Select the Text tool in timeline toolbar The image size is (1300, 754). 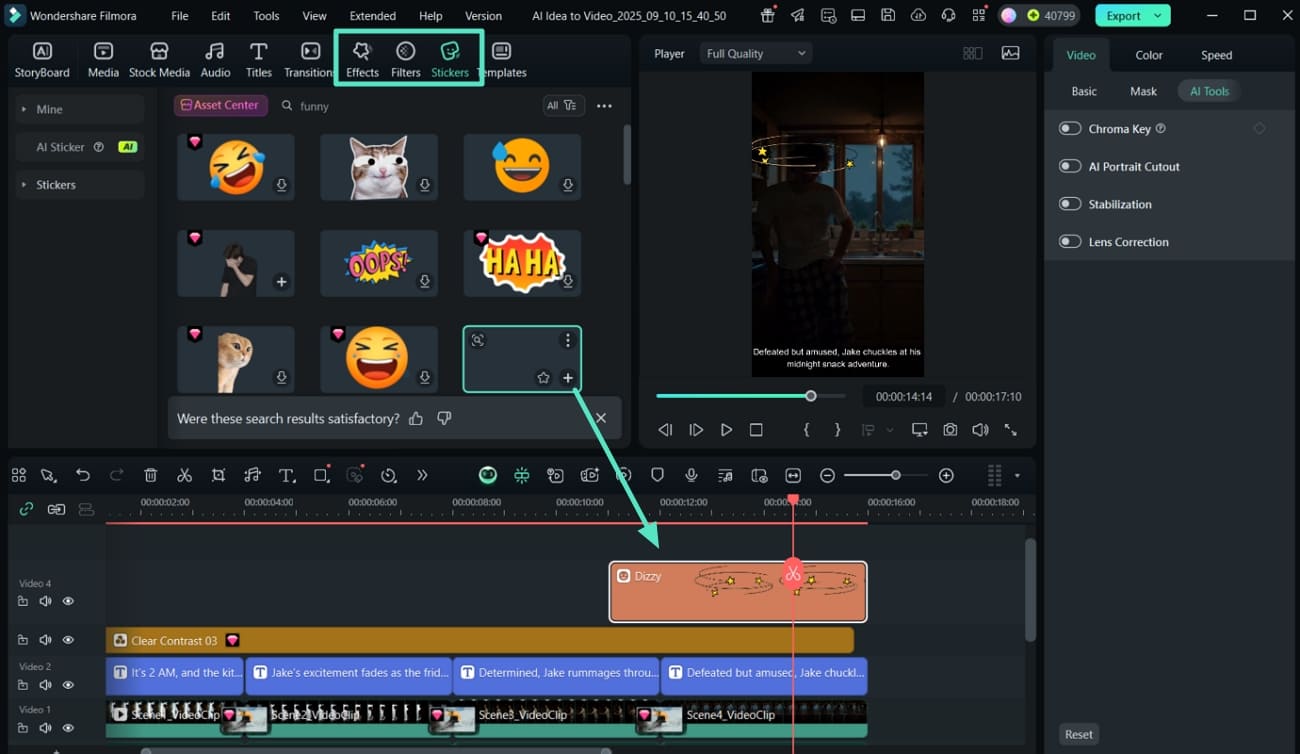pyautogui.click(x=286, y=475)
